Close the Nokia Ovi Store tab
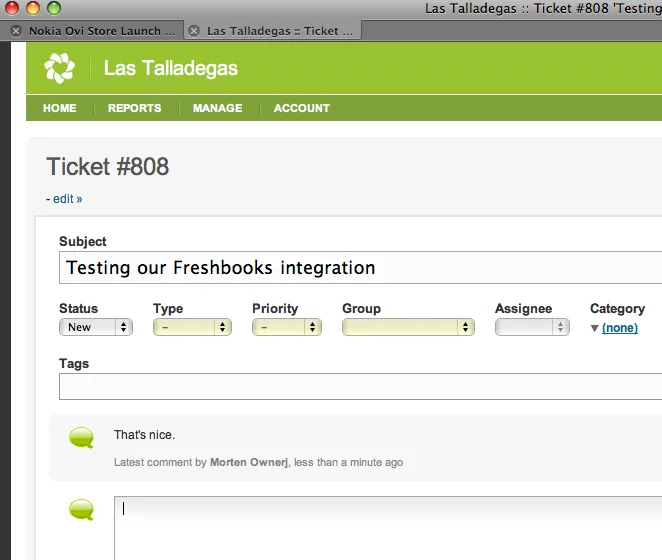Image resolution: width=662 pixels, height=560 pixels. click(x=15, y=31)
